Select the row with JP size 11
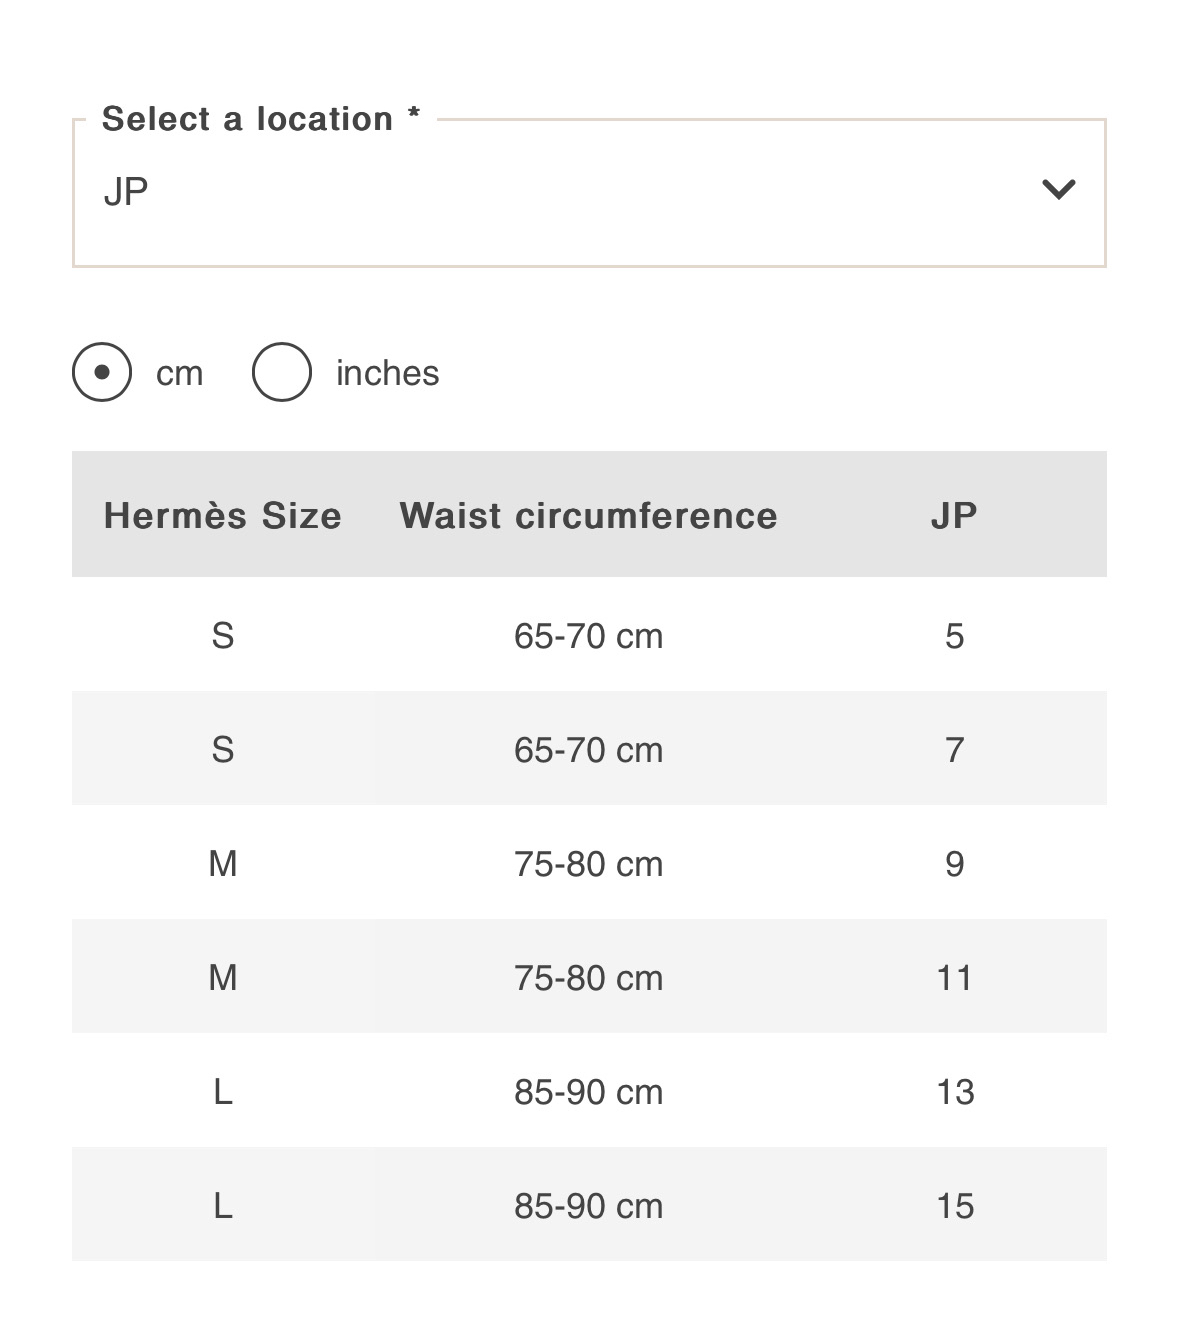 point(589,976)
